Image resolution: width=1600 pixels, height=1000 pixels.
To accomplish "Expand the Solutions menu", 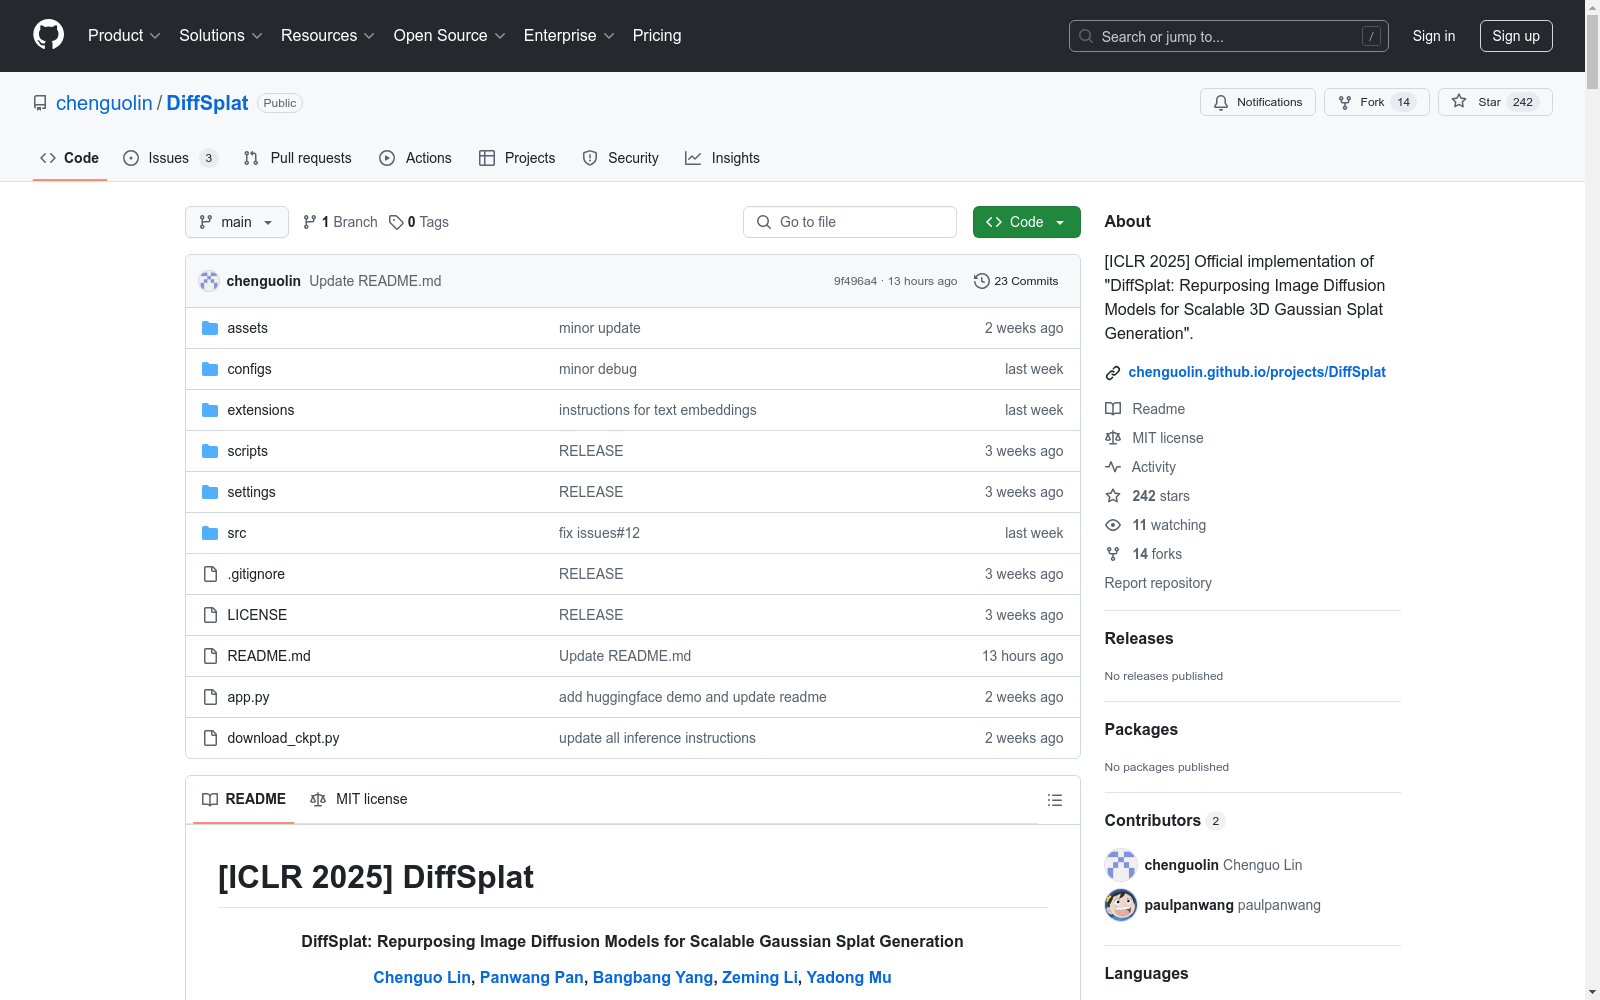I will tap(221, 36).
